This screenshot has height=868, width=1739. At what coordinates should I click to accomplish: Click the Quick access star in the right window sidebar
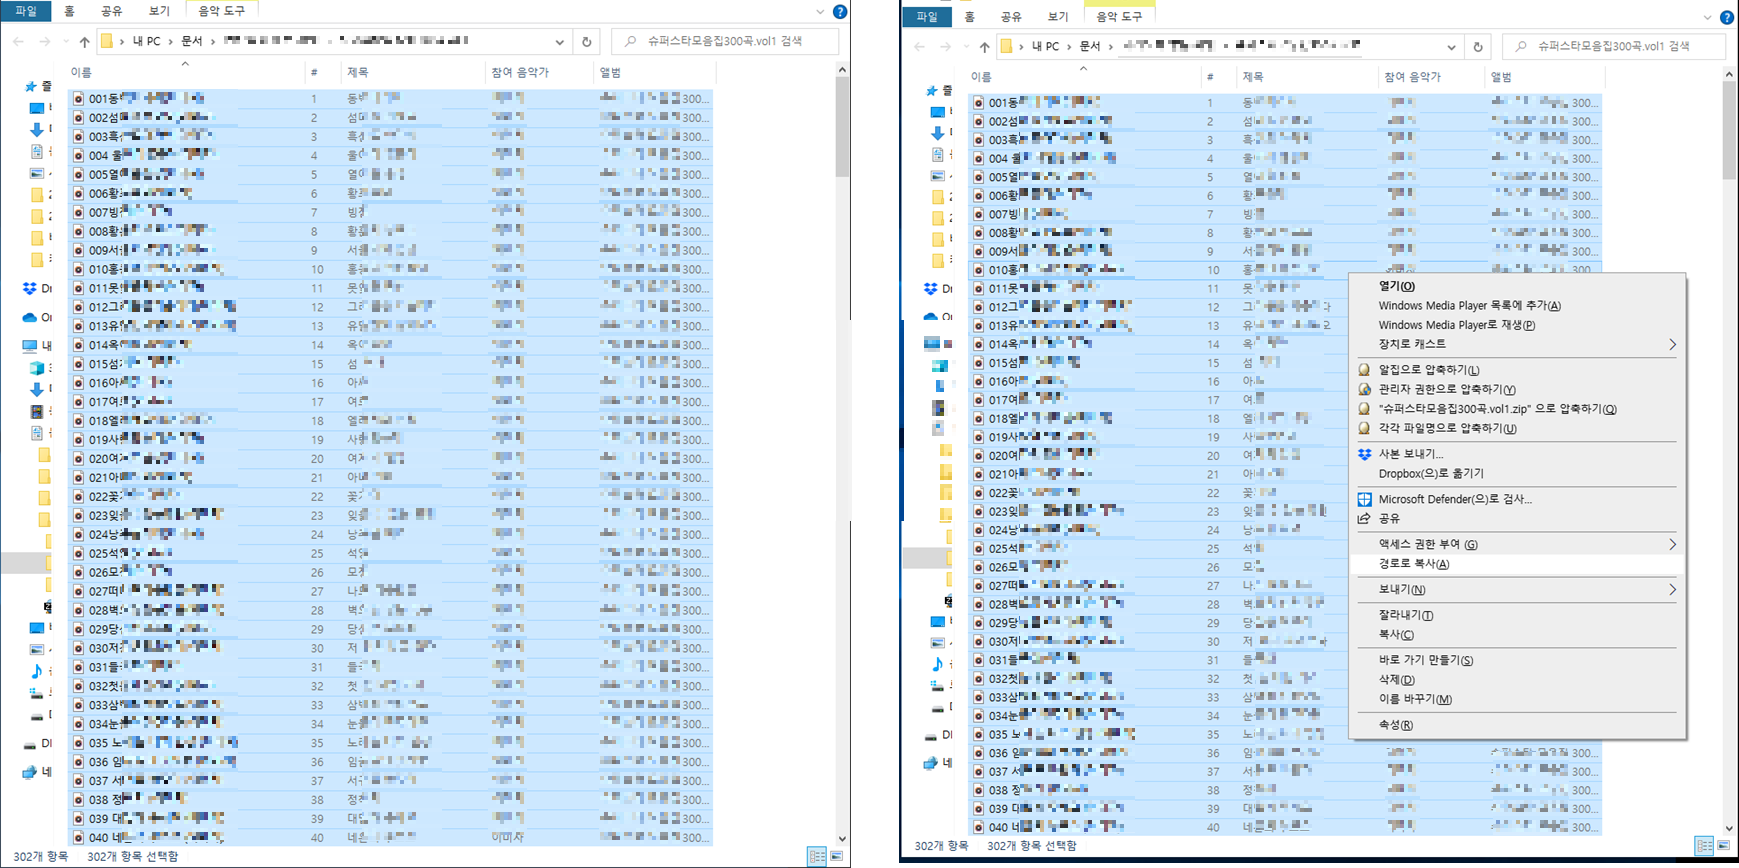932,91
